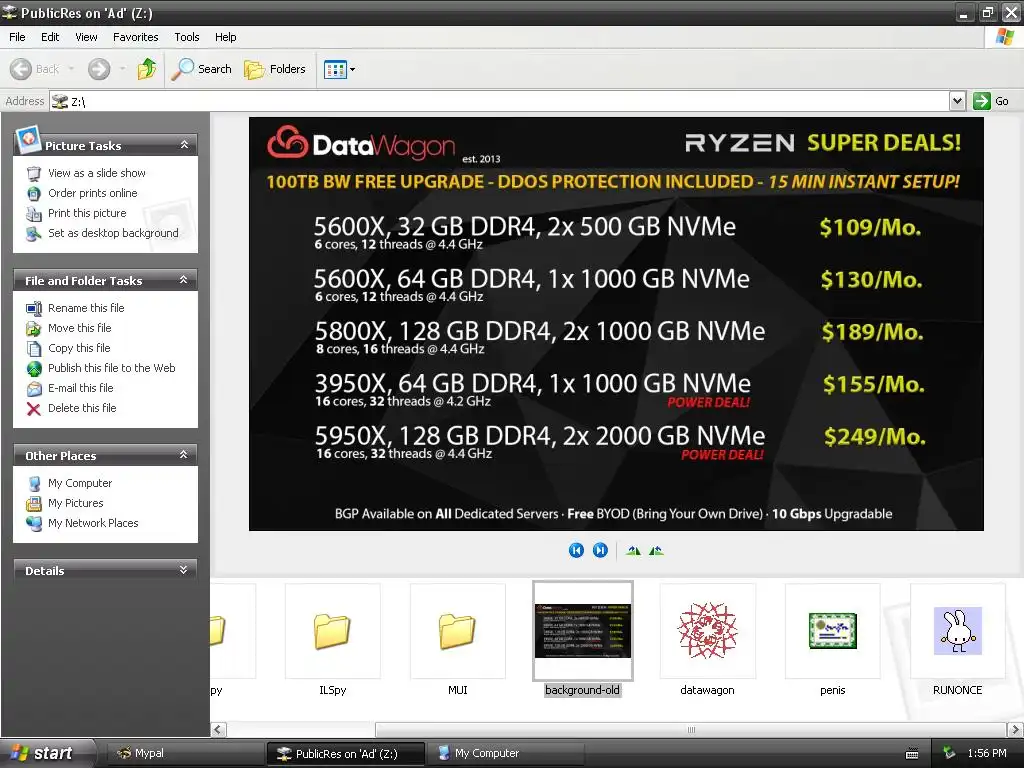The width and height of the screenshot is (1024, 768).
Task: Click the filmstrip scroll left arrow
Action: (x=219, y=729)
